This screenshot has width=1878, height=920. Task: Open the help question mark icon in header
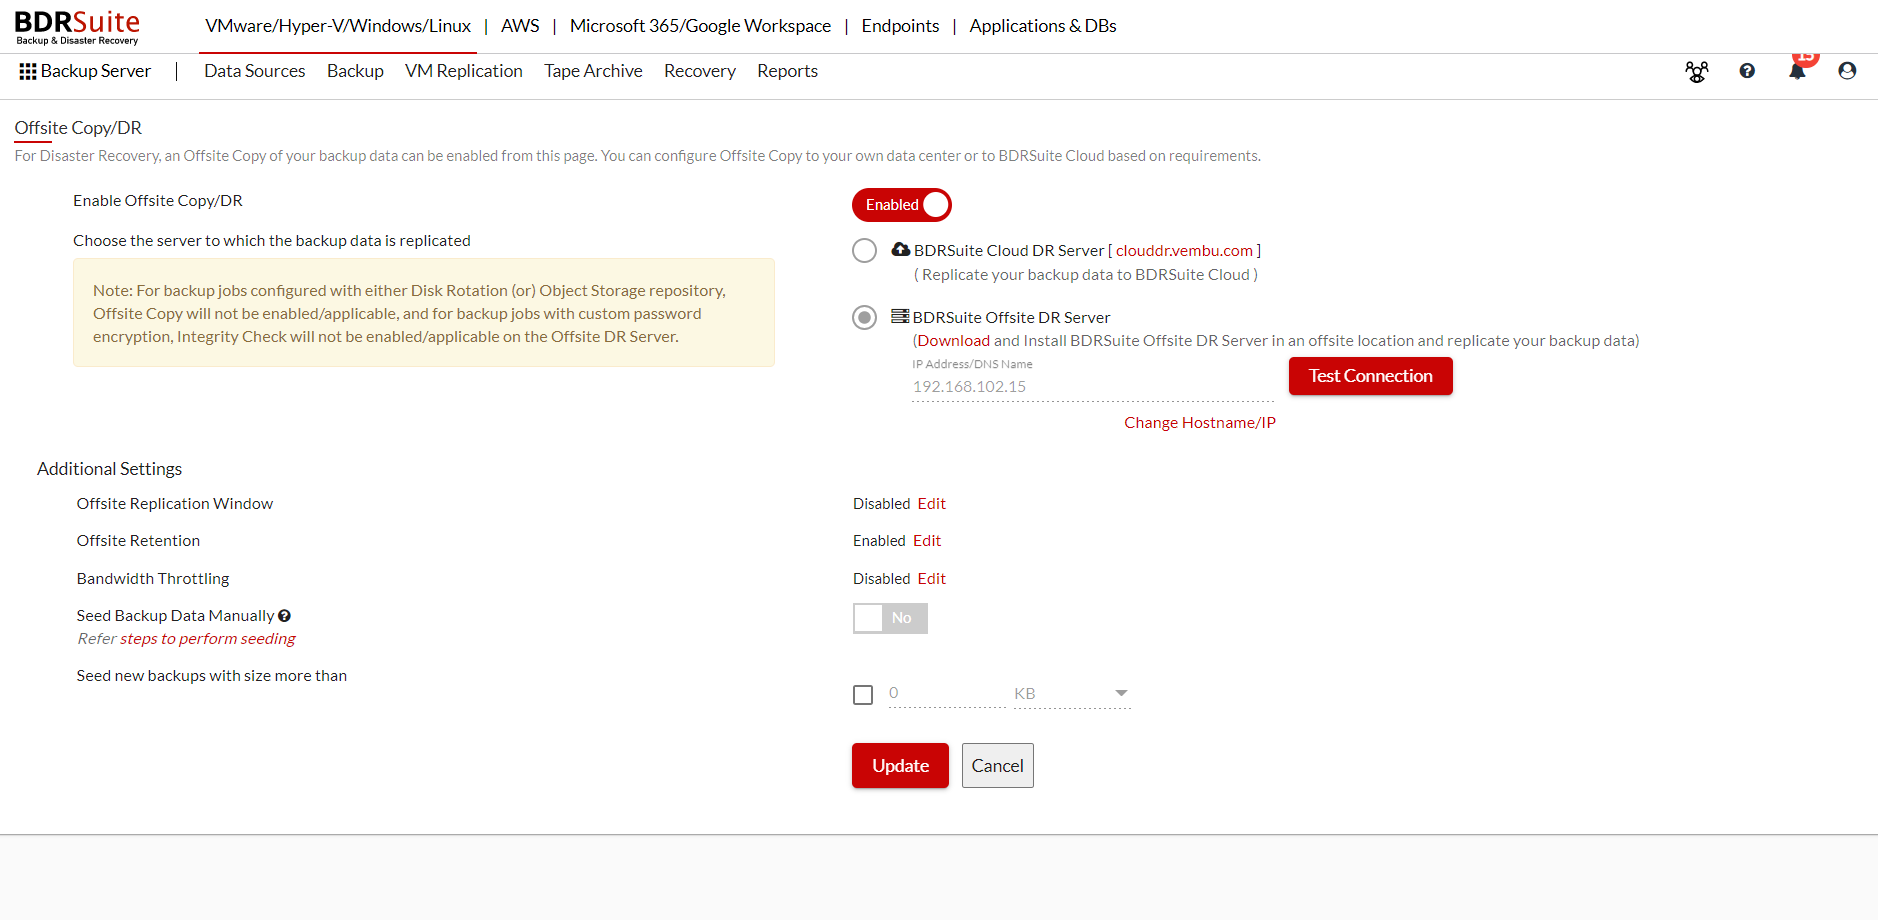pyautogui.click(x=1747, y=71)
